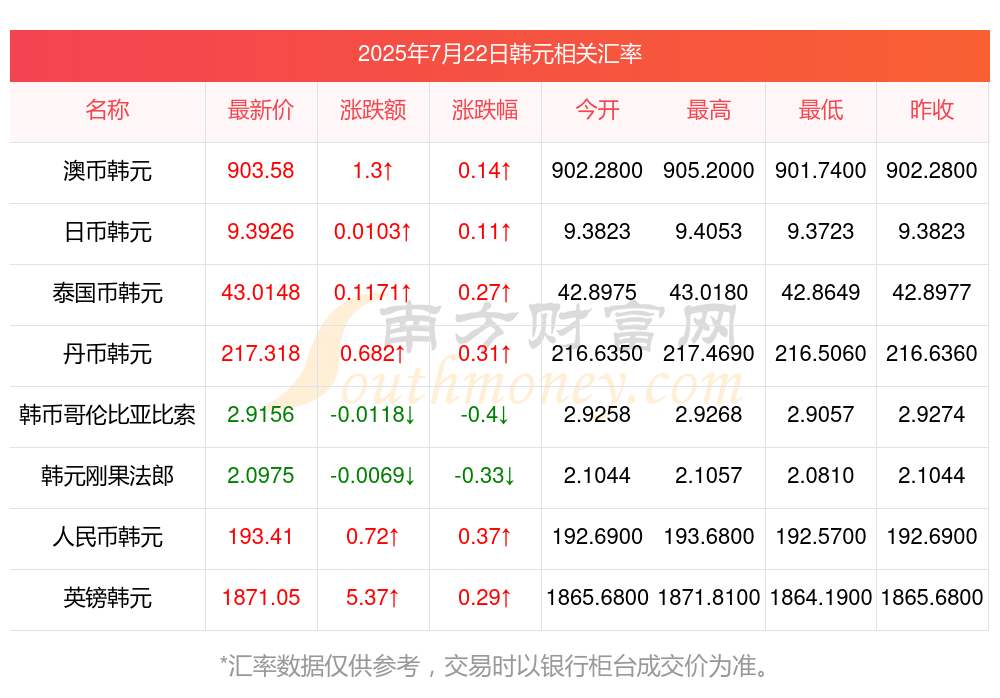
Task: Click the percent change 0.37↑
Action: (x=485, y=537)
